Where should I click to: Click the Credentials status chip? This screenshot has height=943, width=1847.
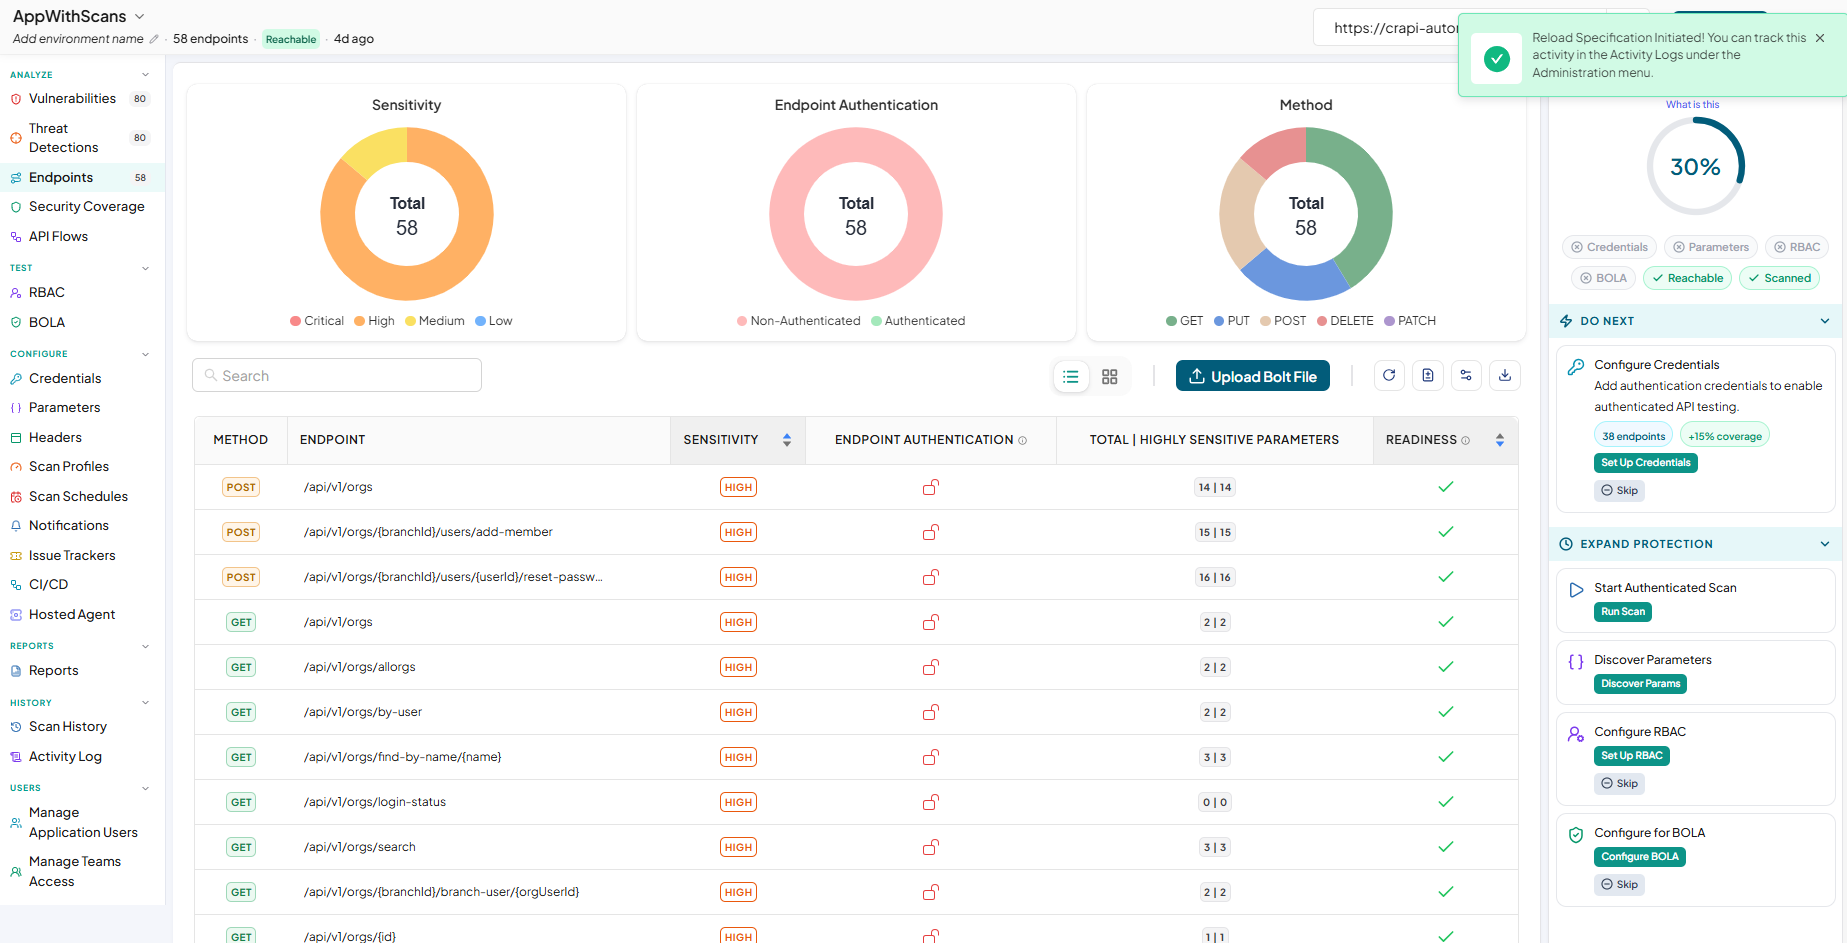(1609, 247)
